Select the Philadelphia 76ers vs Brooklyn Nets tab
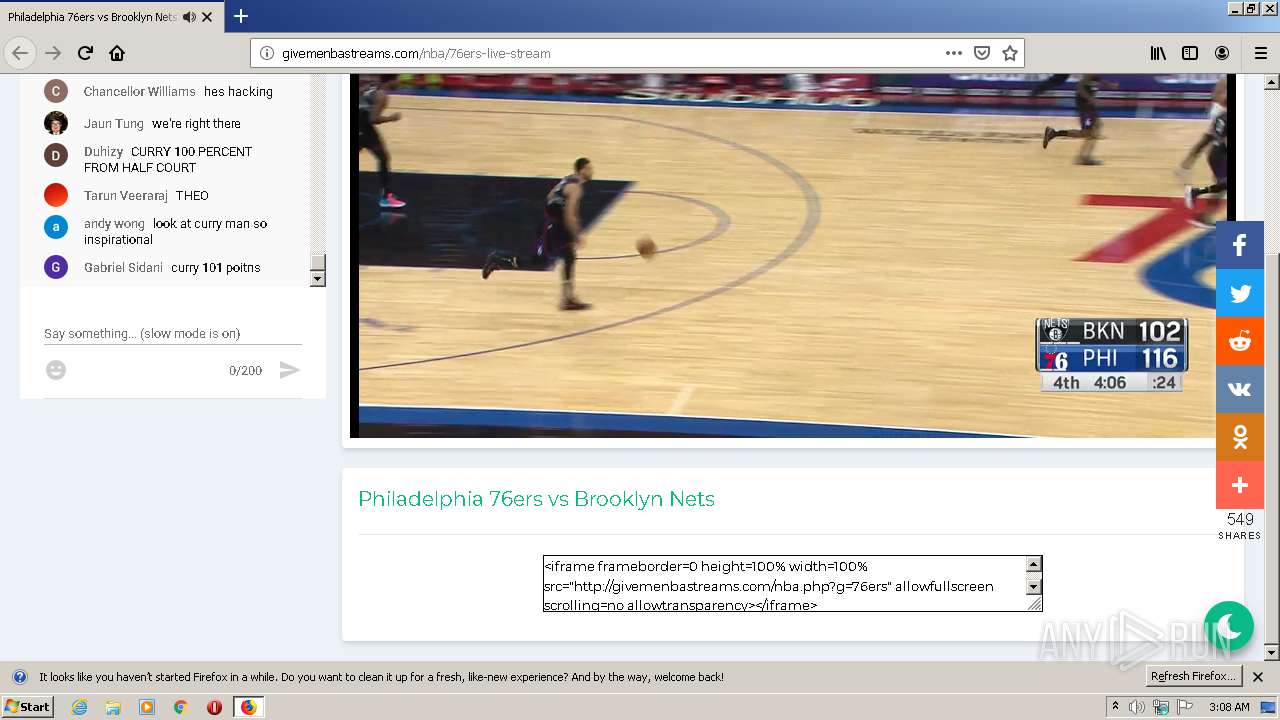Screen dimensions: 1280x720 coord(111,17)
